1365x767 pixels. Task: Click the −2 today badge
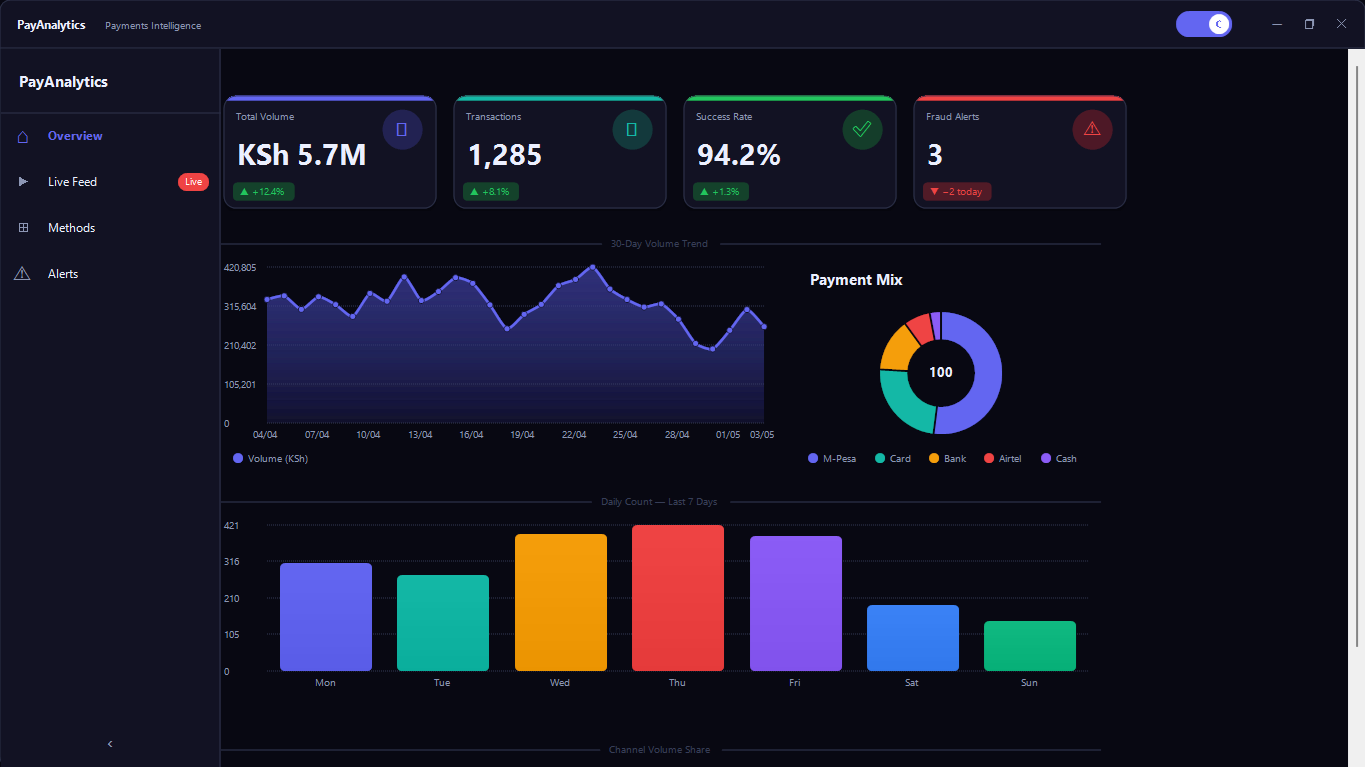tap(957, 192)
